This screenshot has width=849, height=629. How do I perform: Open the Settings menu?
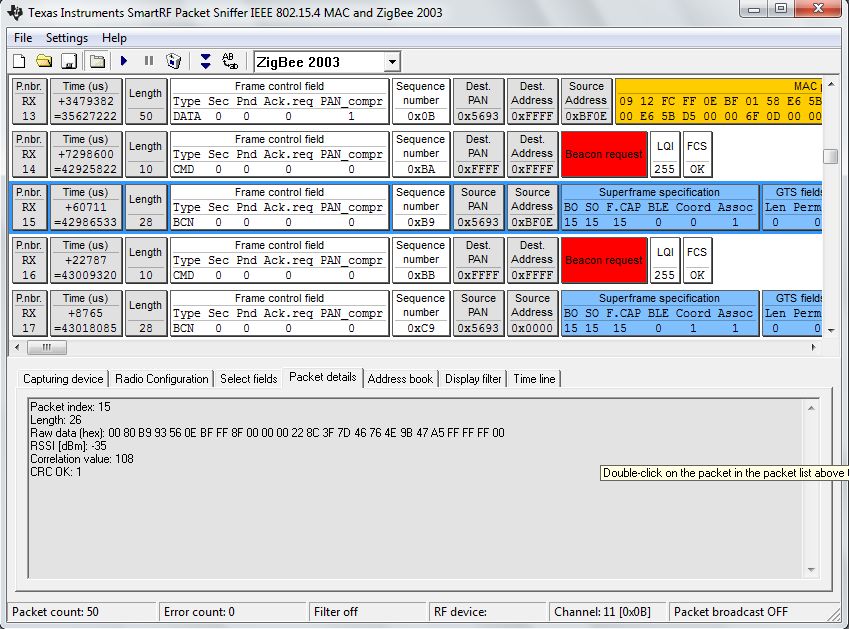point(67,38)
